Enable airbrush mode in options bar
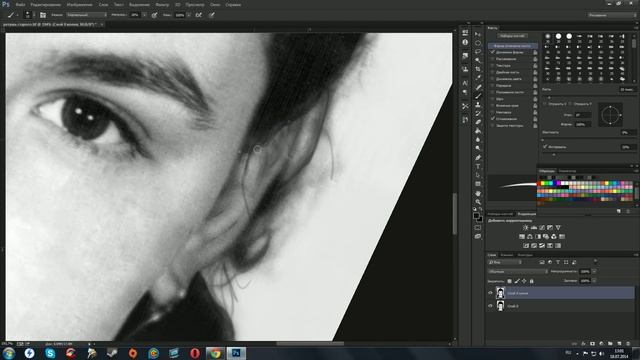This screenshot has width=640, height=360. [199, 15]
